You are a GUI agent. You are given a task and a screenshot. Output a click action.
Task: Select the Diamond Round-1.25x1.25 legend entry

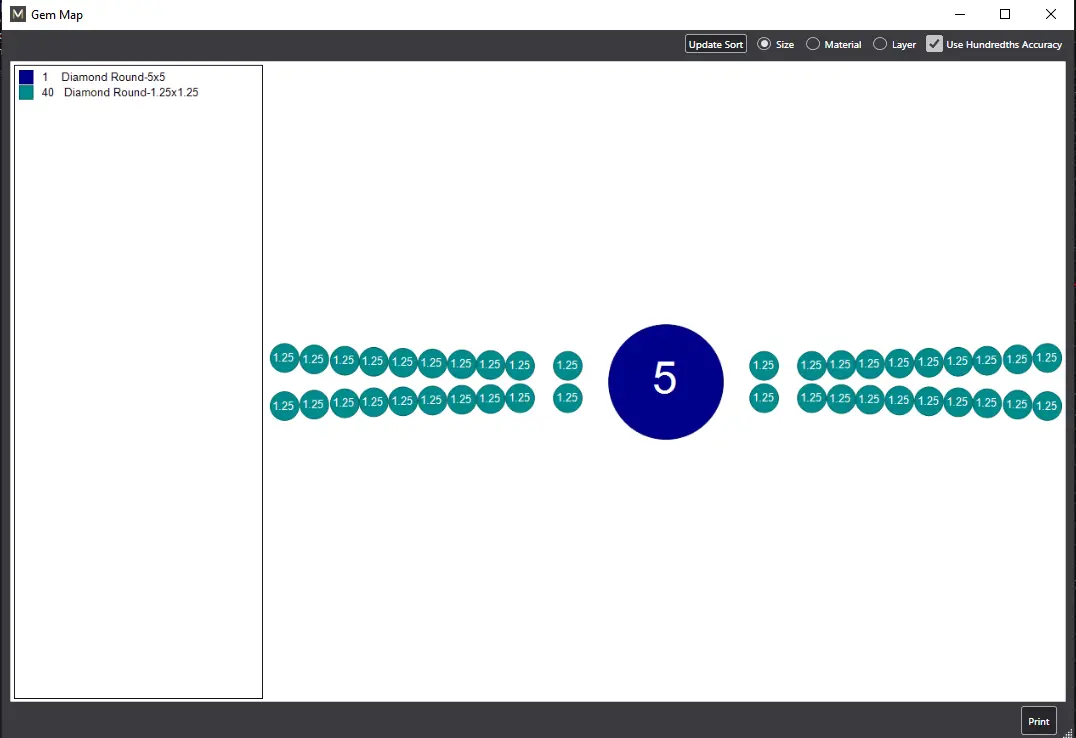click(130, 92)
